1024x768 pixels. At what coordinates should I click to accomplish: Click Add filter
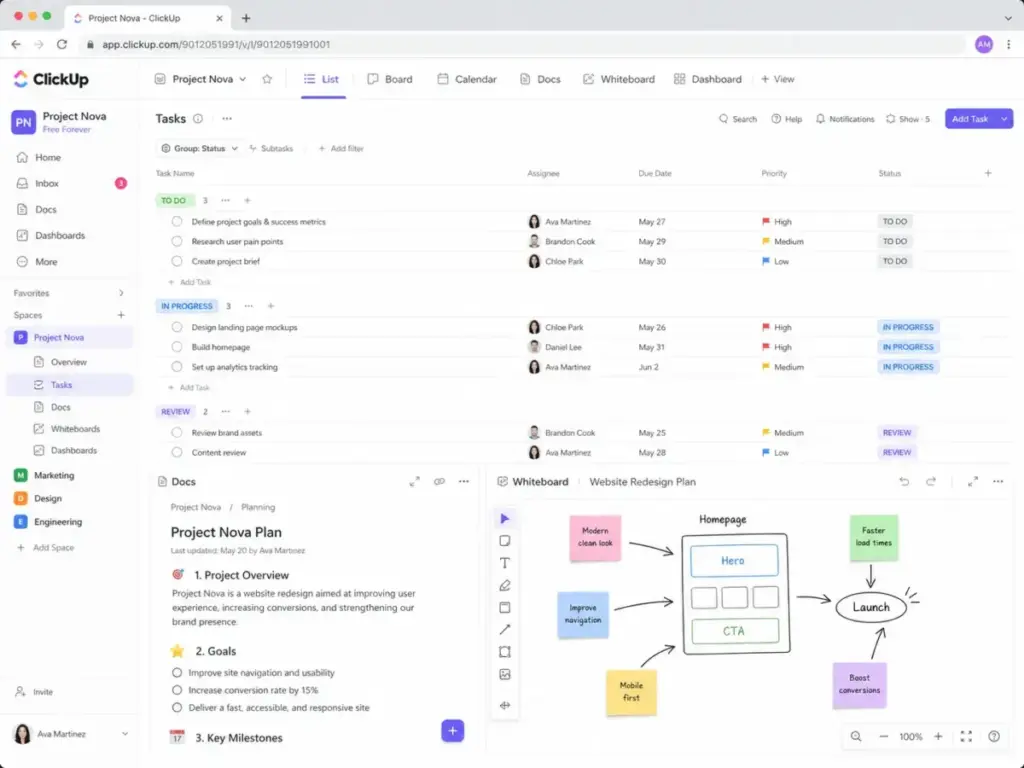tap(341, 148)
